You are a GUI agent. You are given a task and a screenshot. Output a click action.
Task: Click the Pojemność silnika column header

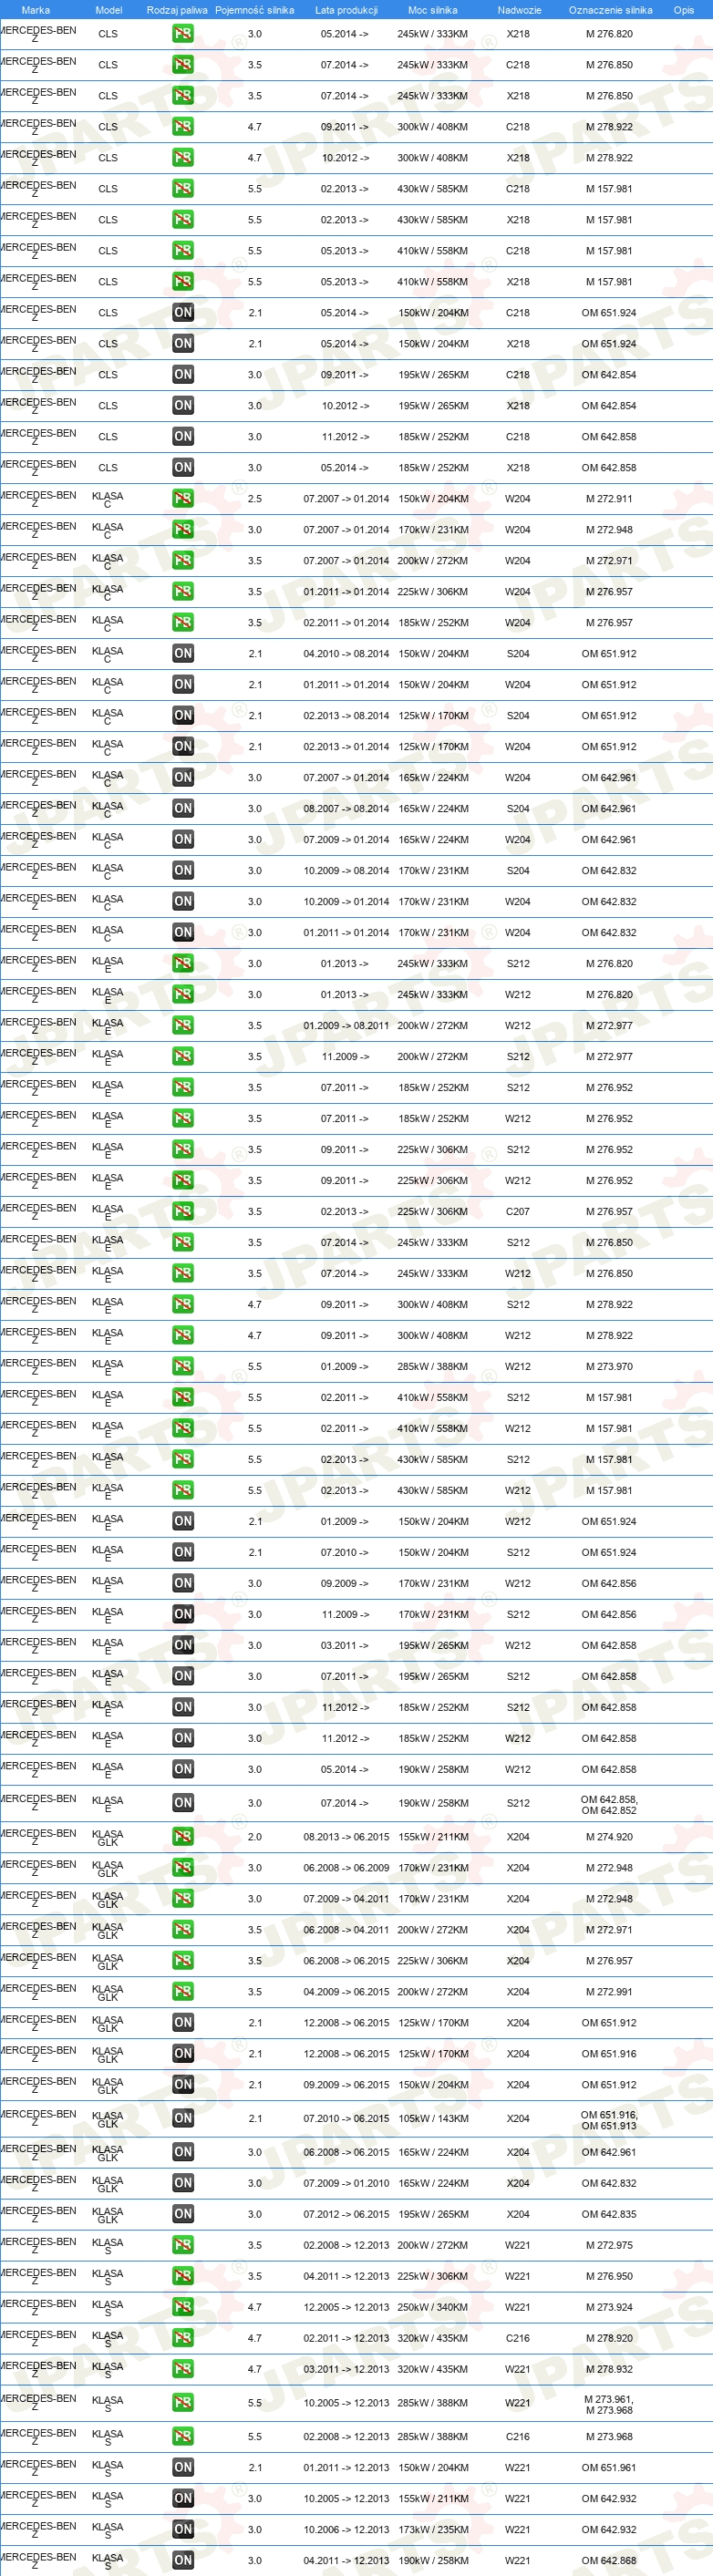(x=255, y=10)
